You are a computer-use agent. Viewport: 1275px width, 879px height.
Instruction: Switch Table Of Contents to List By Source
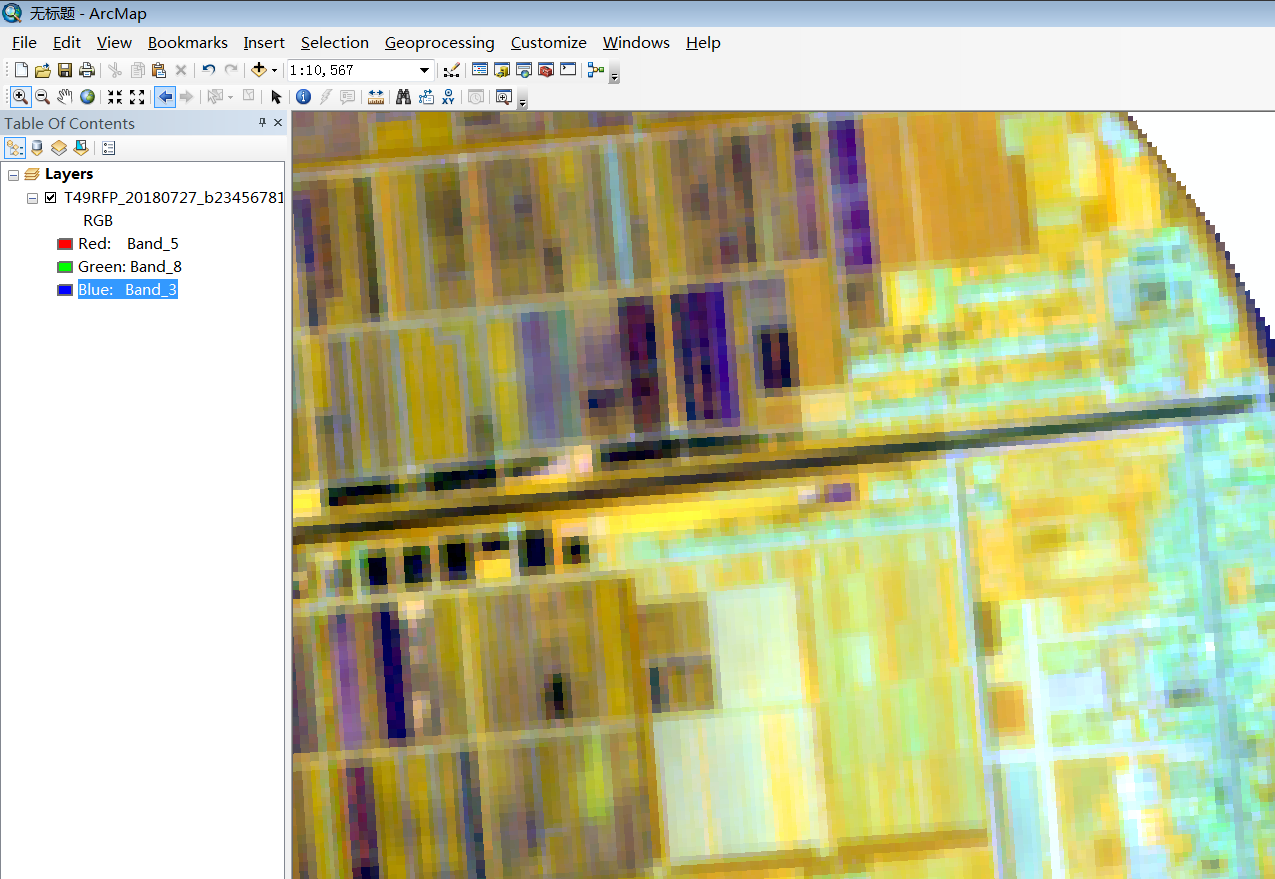pos(37,147)
